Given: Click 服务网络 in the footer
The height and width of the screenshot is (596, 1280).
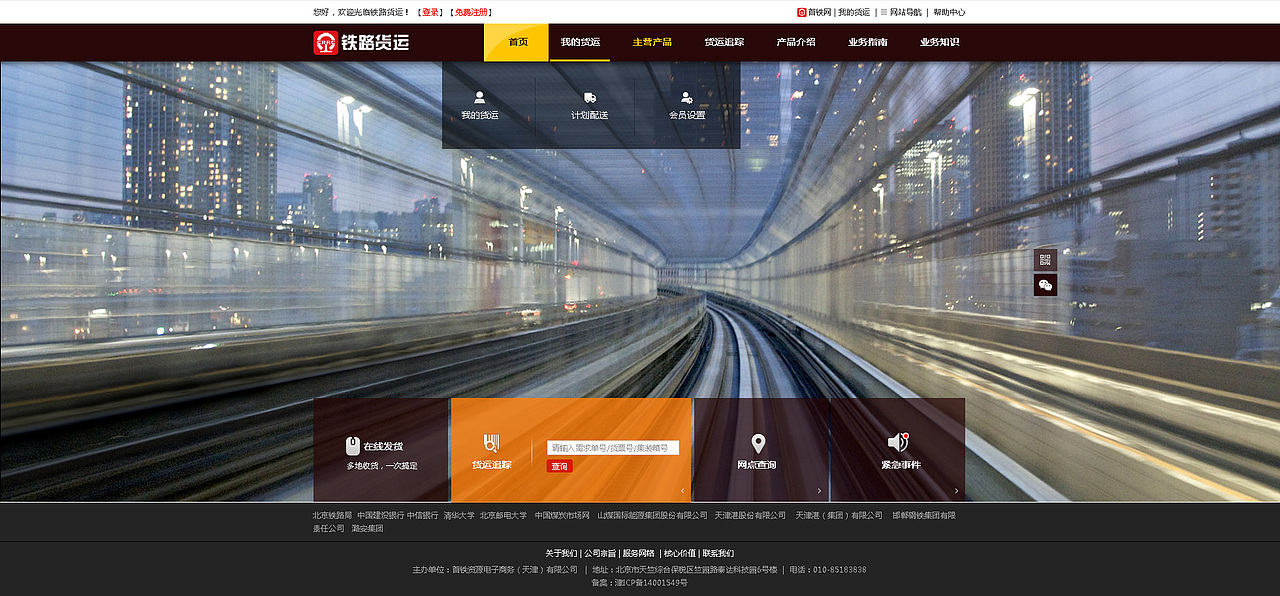Looking at the screenshot, I should click(638, 553).
